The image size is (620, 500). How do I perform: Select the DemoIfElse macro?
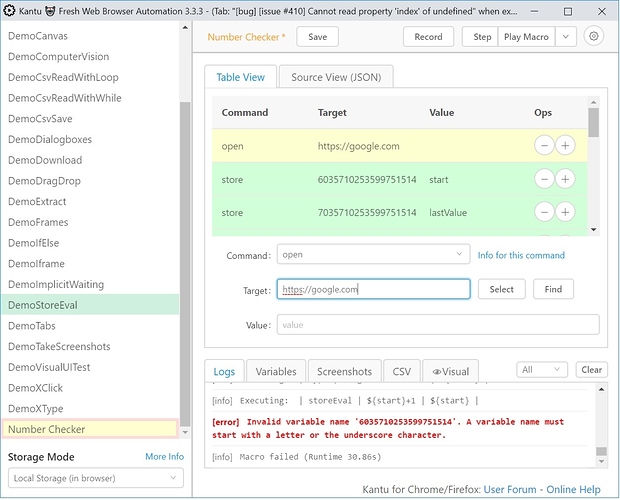click(91, 243)
